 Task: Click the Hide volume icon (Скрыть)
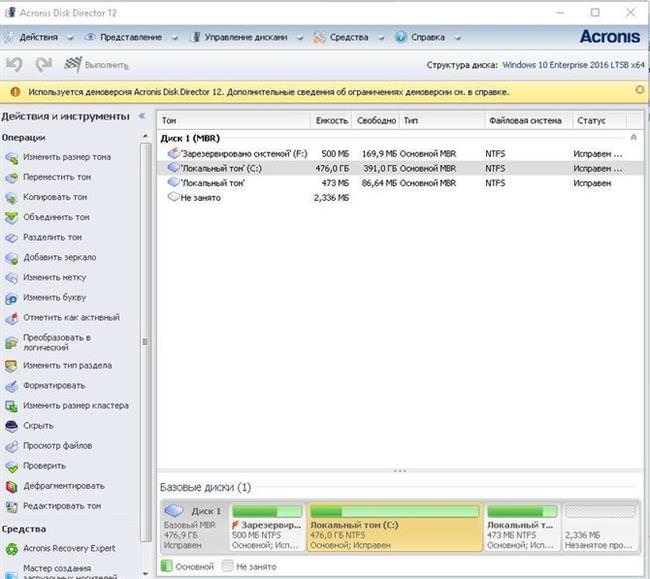click(12, 426)
